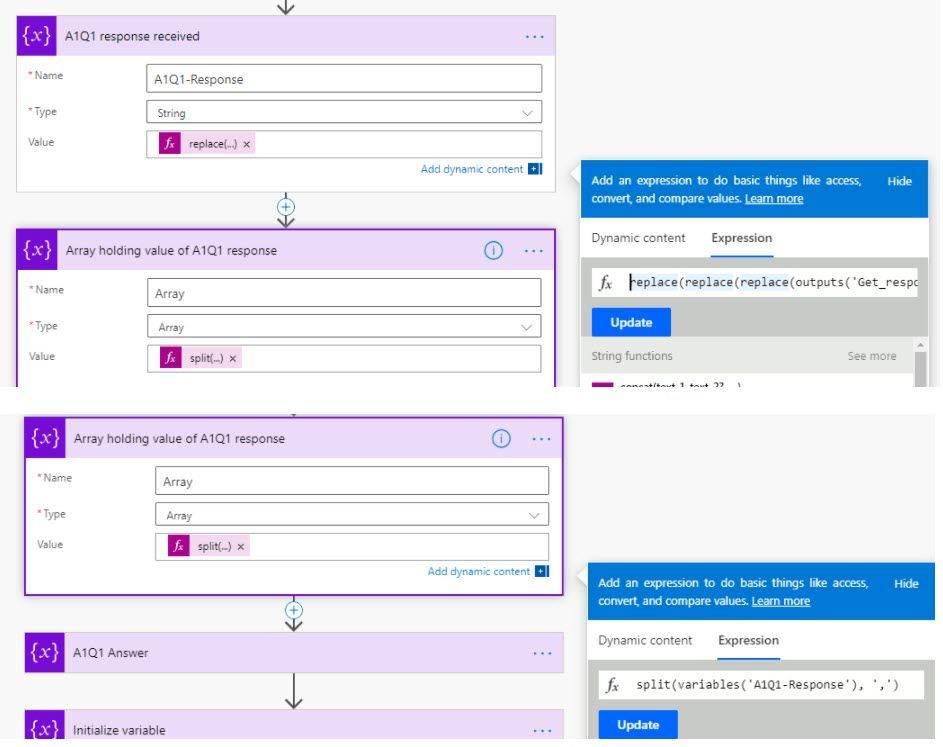Remove the lower split(...) token
The height and width of the screenshot is (747, 943).
241,547
